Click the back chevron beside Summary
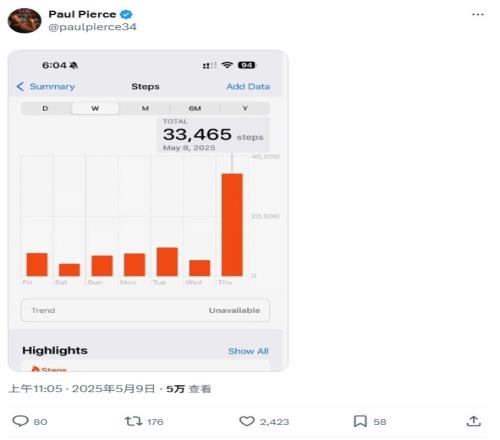Screen dimensions: 500x440 [x=20, y=87]
